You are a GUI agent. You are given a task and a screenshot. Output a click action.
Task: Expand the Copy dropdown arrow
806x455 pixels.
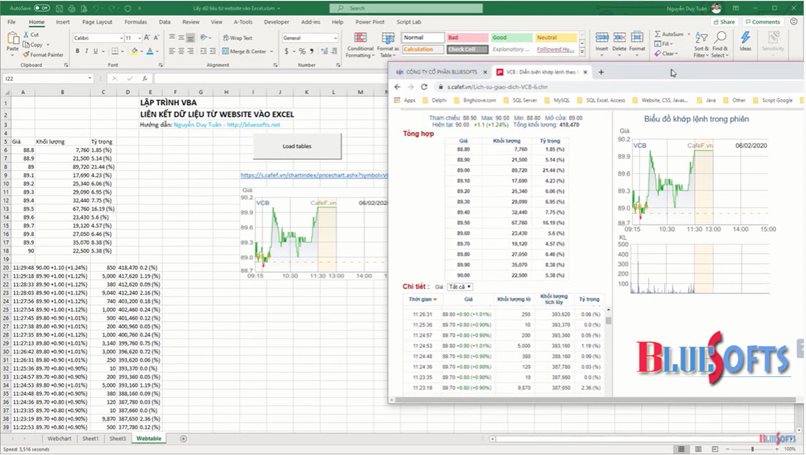tap(48, 45)
